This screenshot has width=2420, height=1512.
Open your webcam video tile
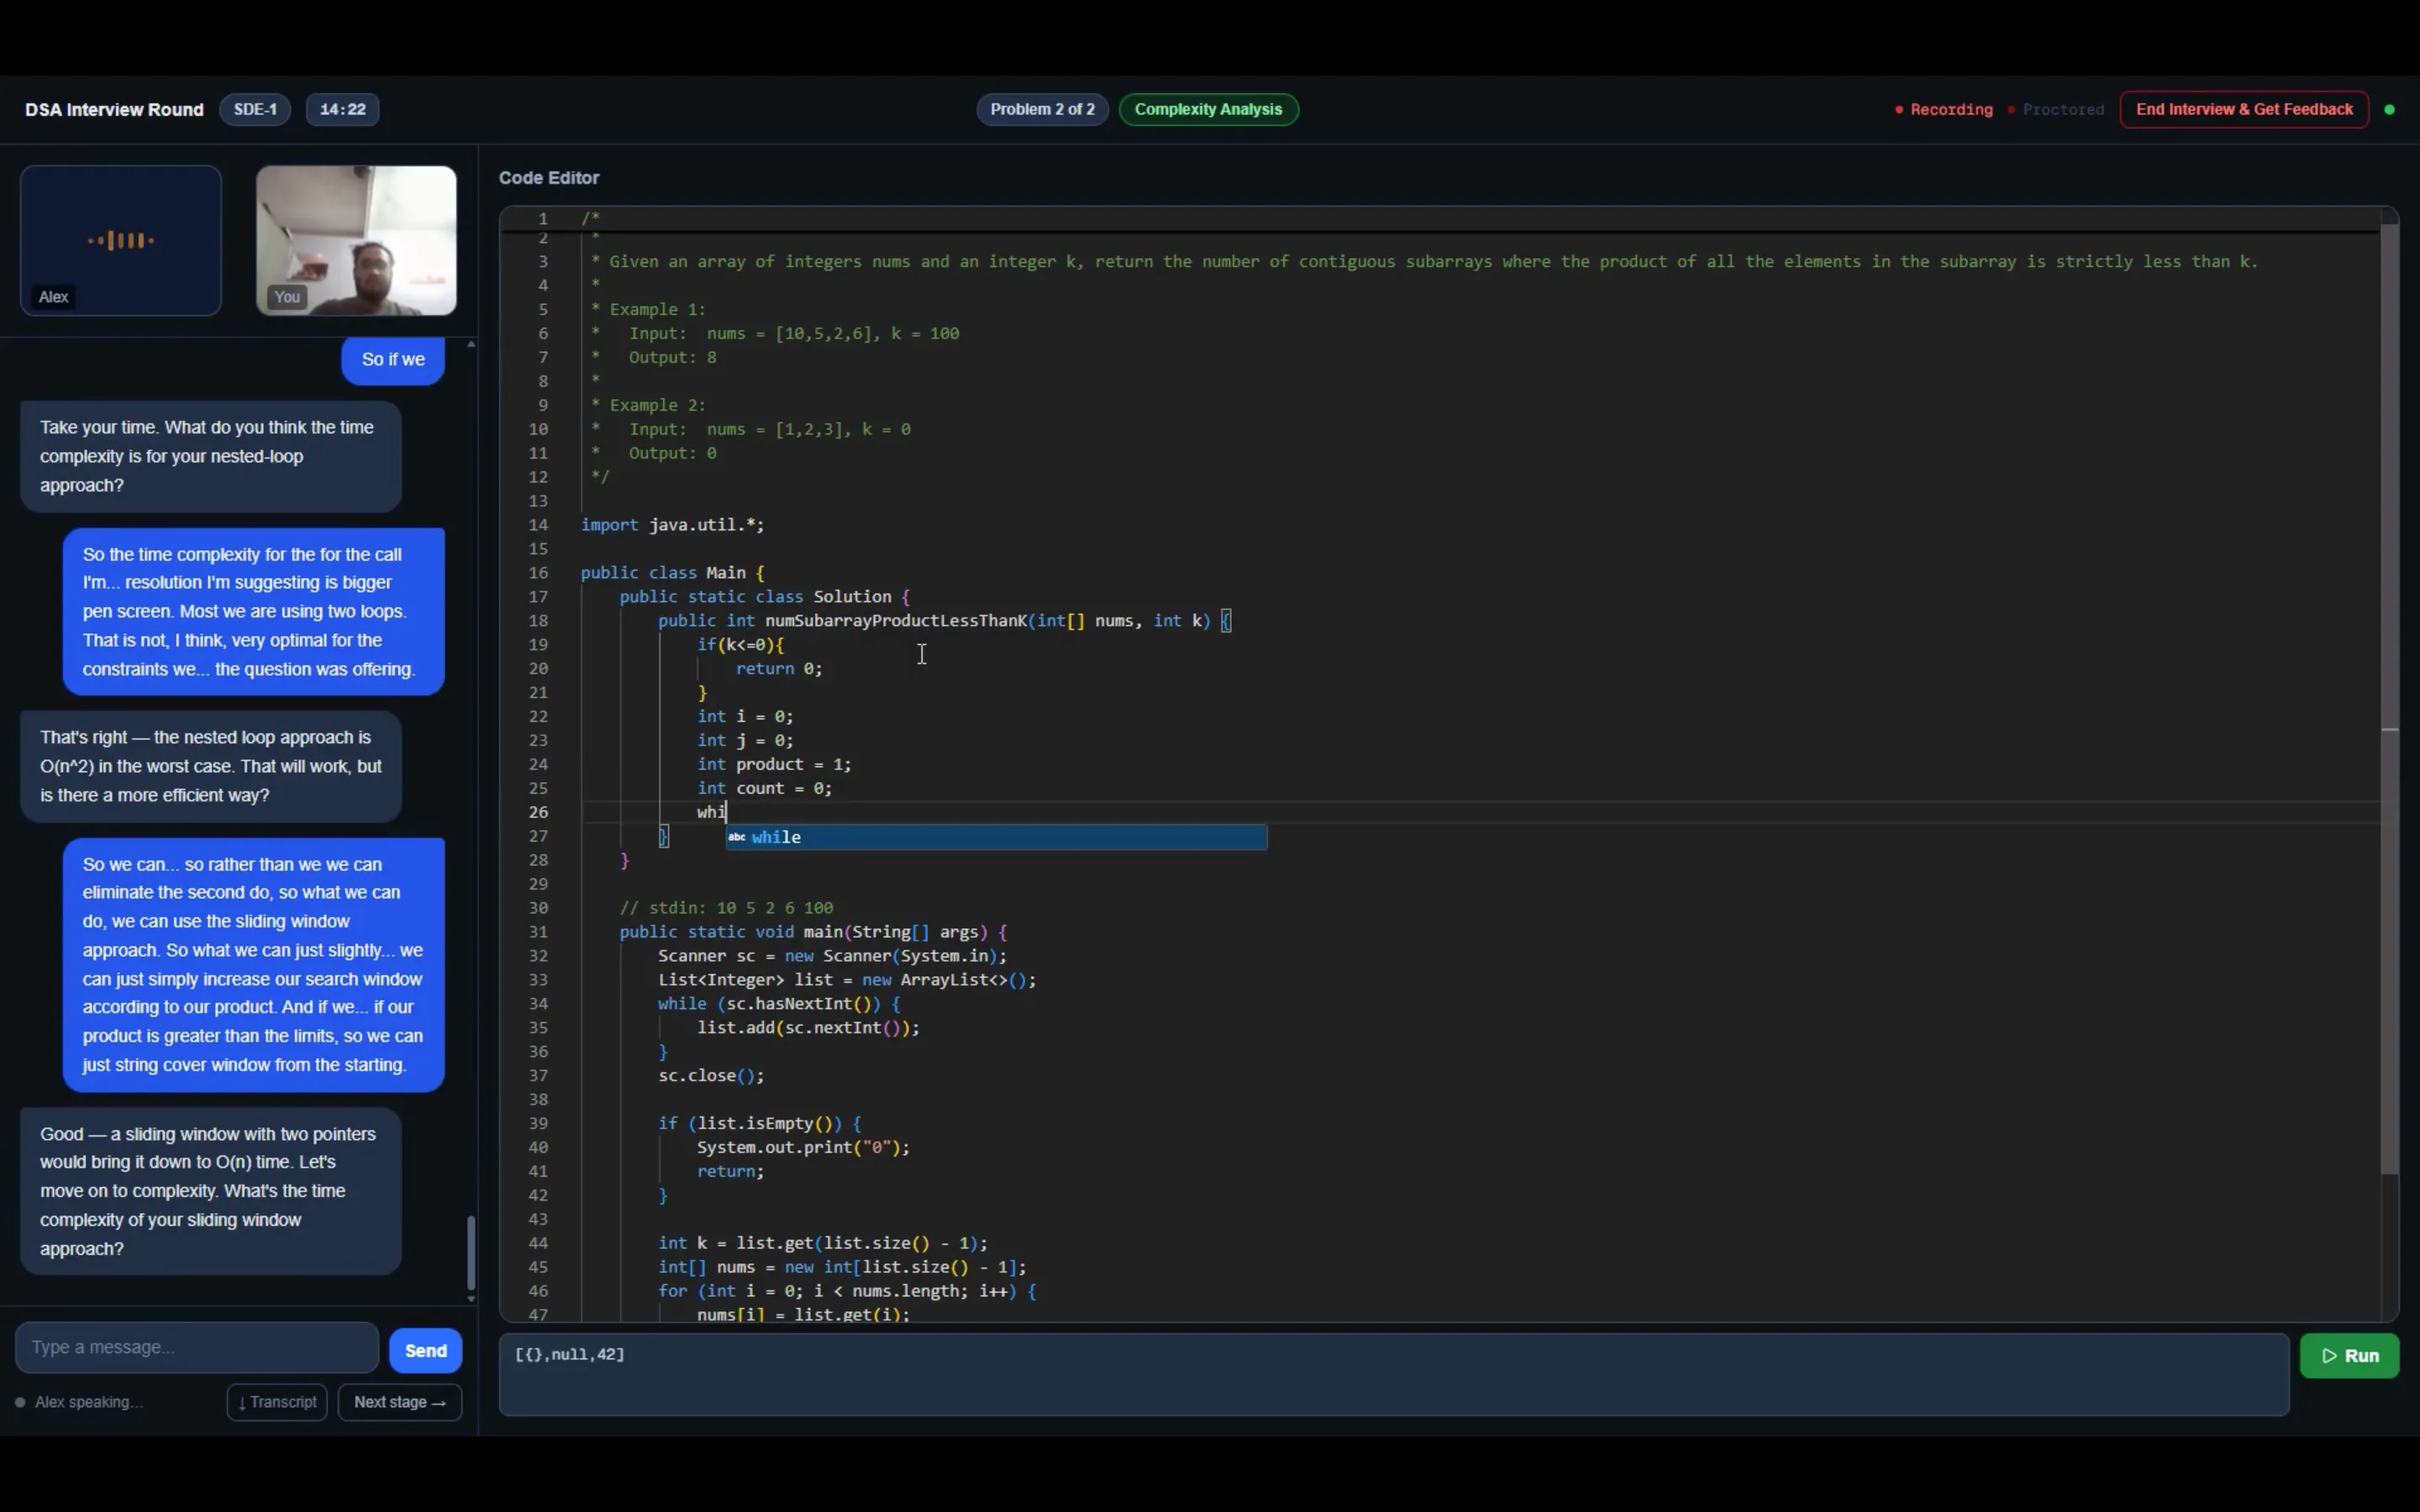(356, 241)
